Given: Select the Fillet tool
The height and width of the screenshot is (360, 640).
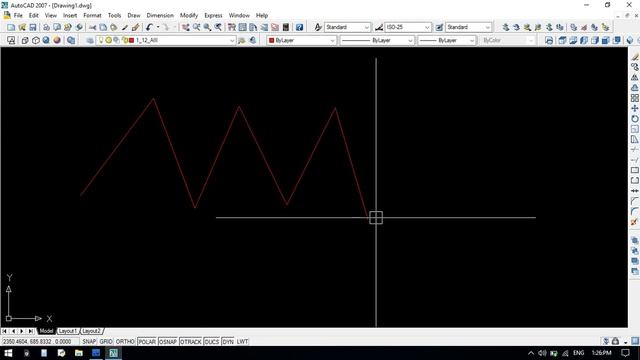Looking at the screenshot, I should 635,211.
